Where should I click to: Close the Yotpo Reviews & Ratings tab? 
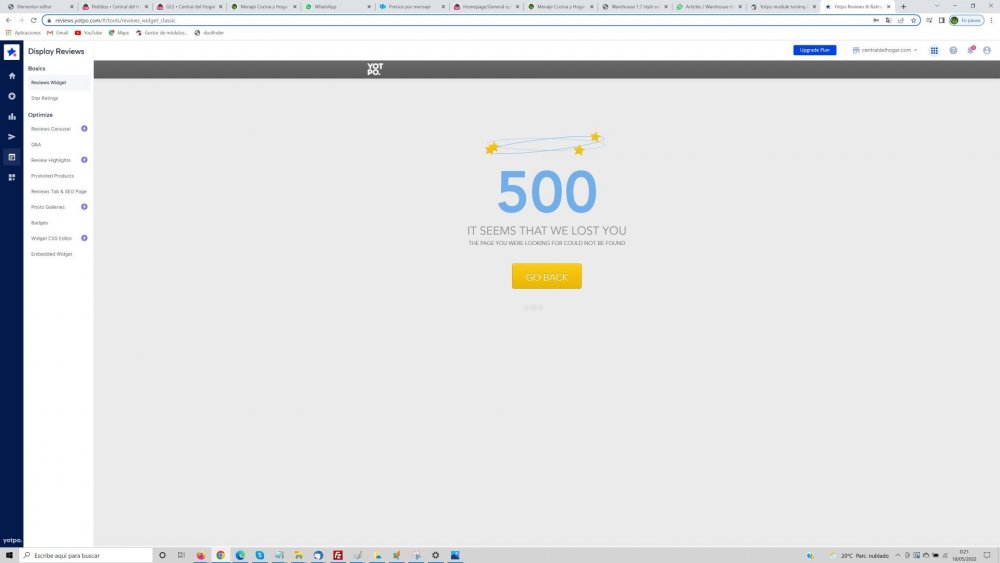[x=888, y=6]
